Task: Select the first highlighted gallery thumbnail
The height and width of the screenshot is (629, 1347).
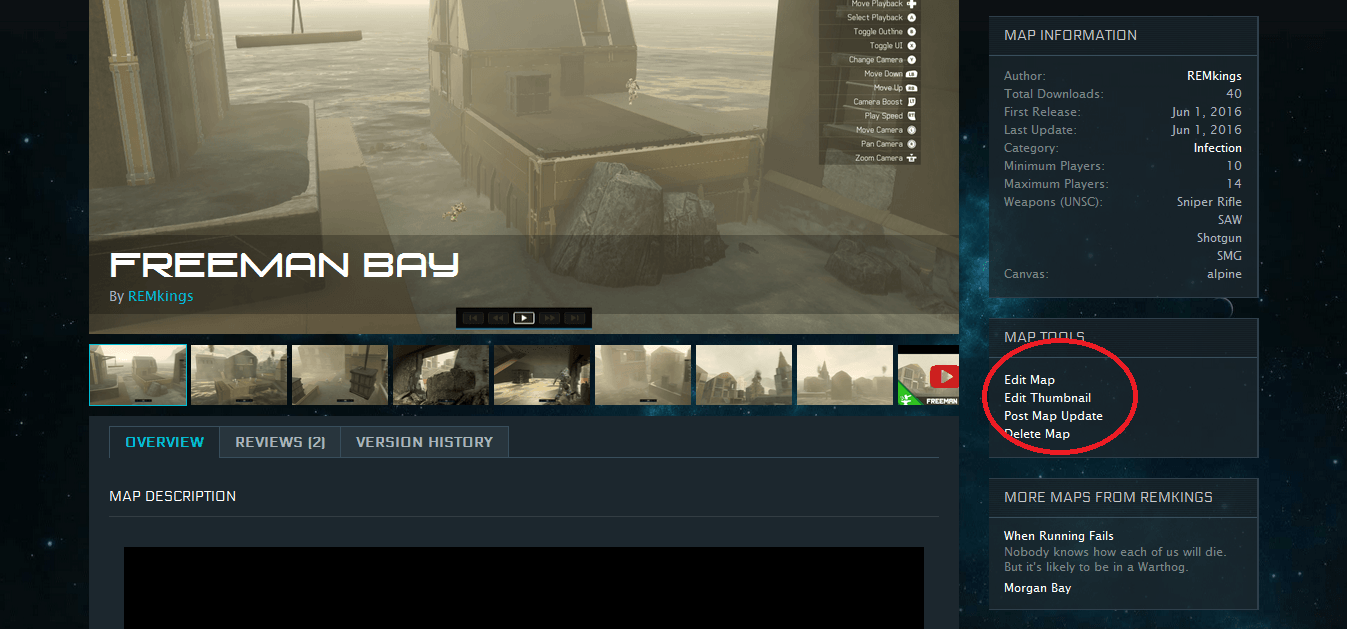Action: pos(138,375)
